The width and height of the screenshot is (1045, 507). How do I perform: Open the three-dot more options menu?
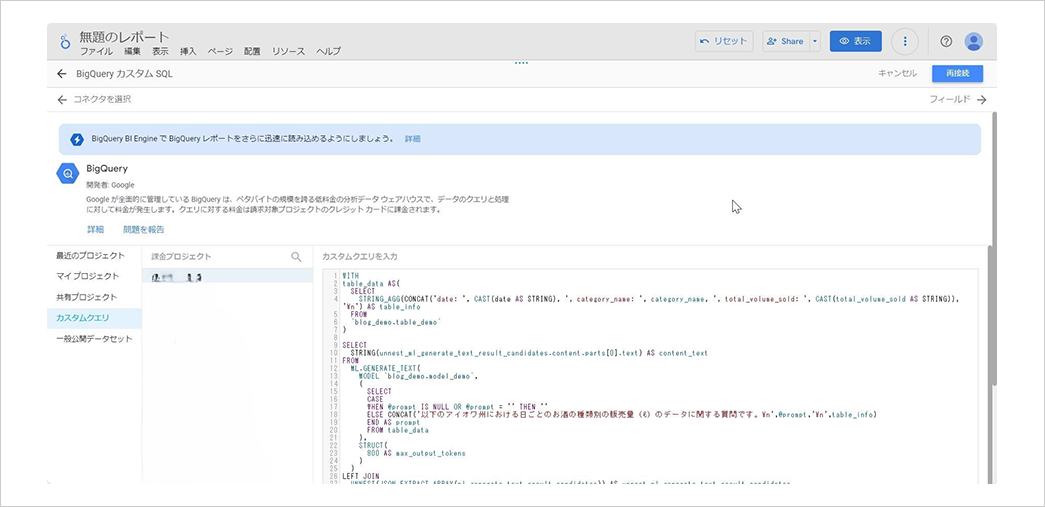click(x=904, y=41)
